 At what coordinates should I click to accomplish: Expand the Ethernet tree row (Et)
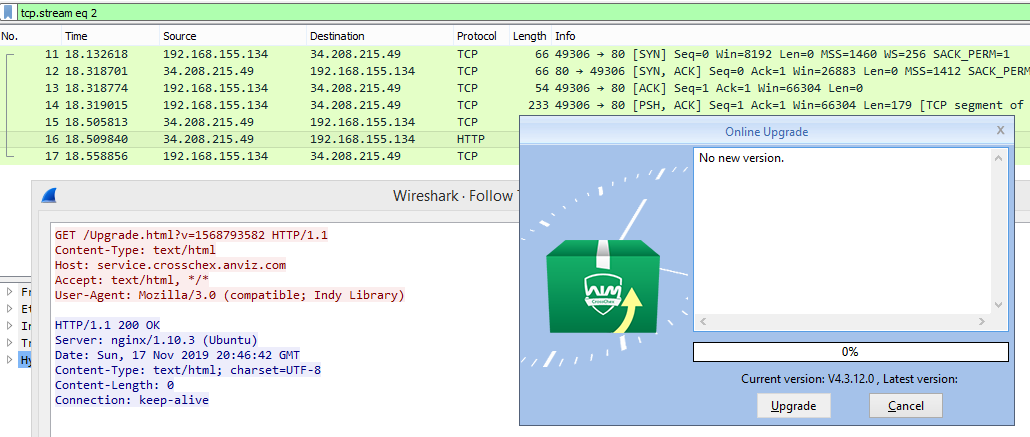click(9, 308)
